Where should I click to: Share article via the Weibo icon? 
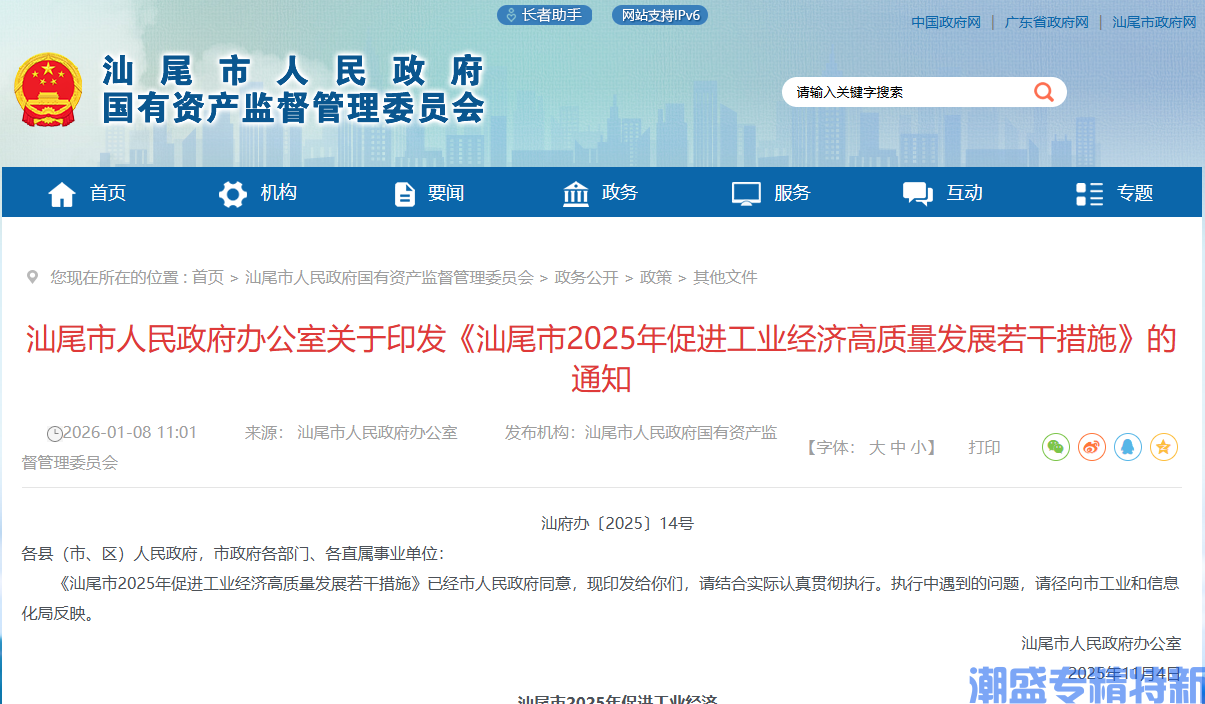pyautogui.click(x=1091, y=447)
